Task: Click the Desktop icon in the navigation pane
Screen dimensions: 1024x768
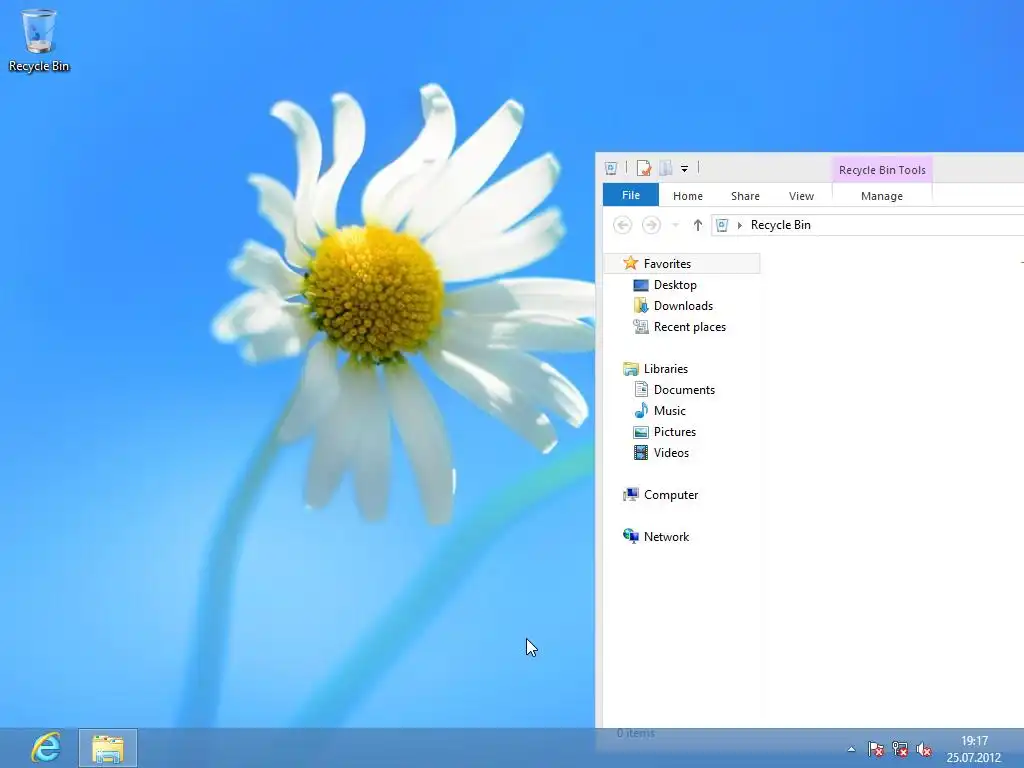Action: (641, 285)
